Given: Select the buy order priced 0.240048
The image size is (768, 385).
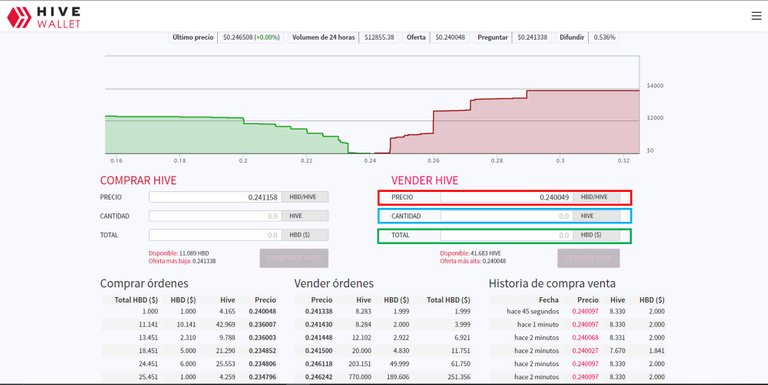Looking at the screenshot, I should pyautogui.click(x=189, y=312).
